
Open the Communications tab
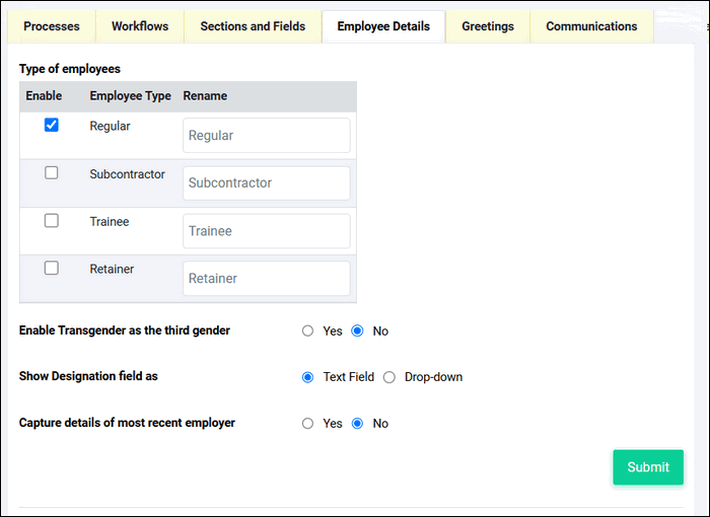[591, 26]
